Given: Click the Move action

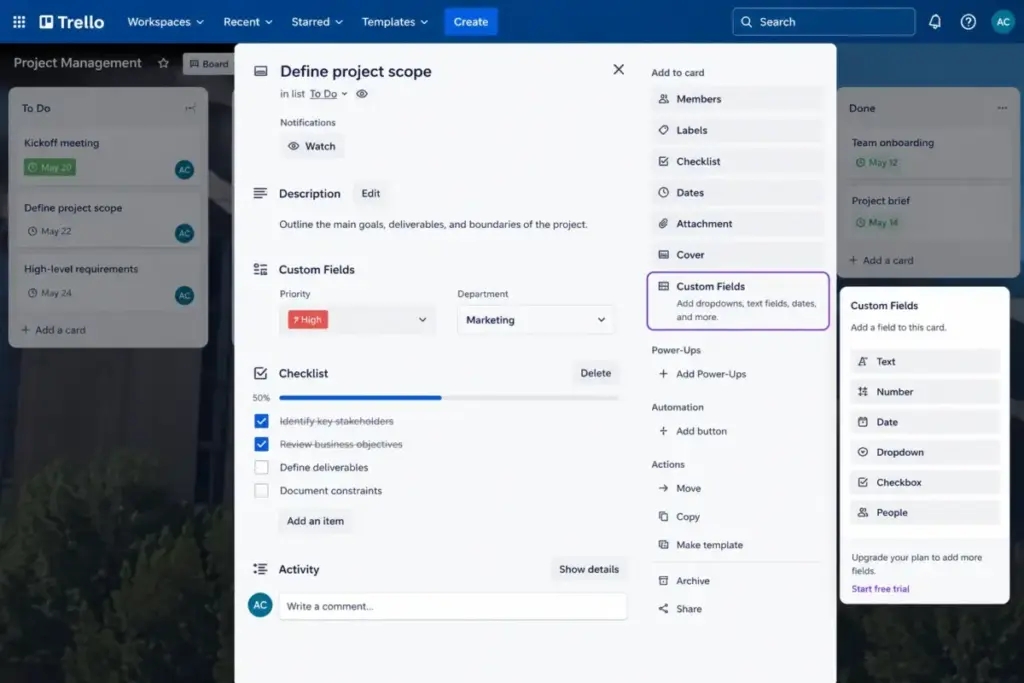Looking at the screenshot, I should click(x=680, y=488).
